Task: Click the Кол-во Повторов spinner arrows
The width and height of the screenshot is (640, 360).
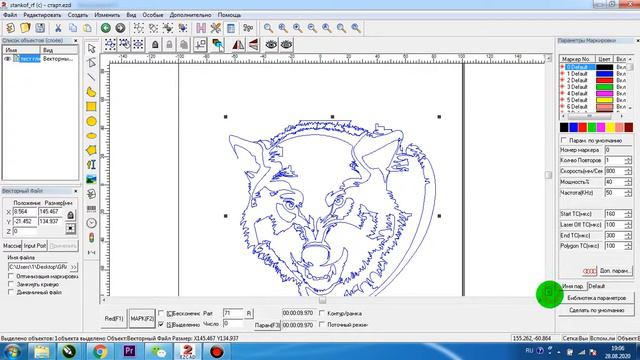Action: coord(628,160)
